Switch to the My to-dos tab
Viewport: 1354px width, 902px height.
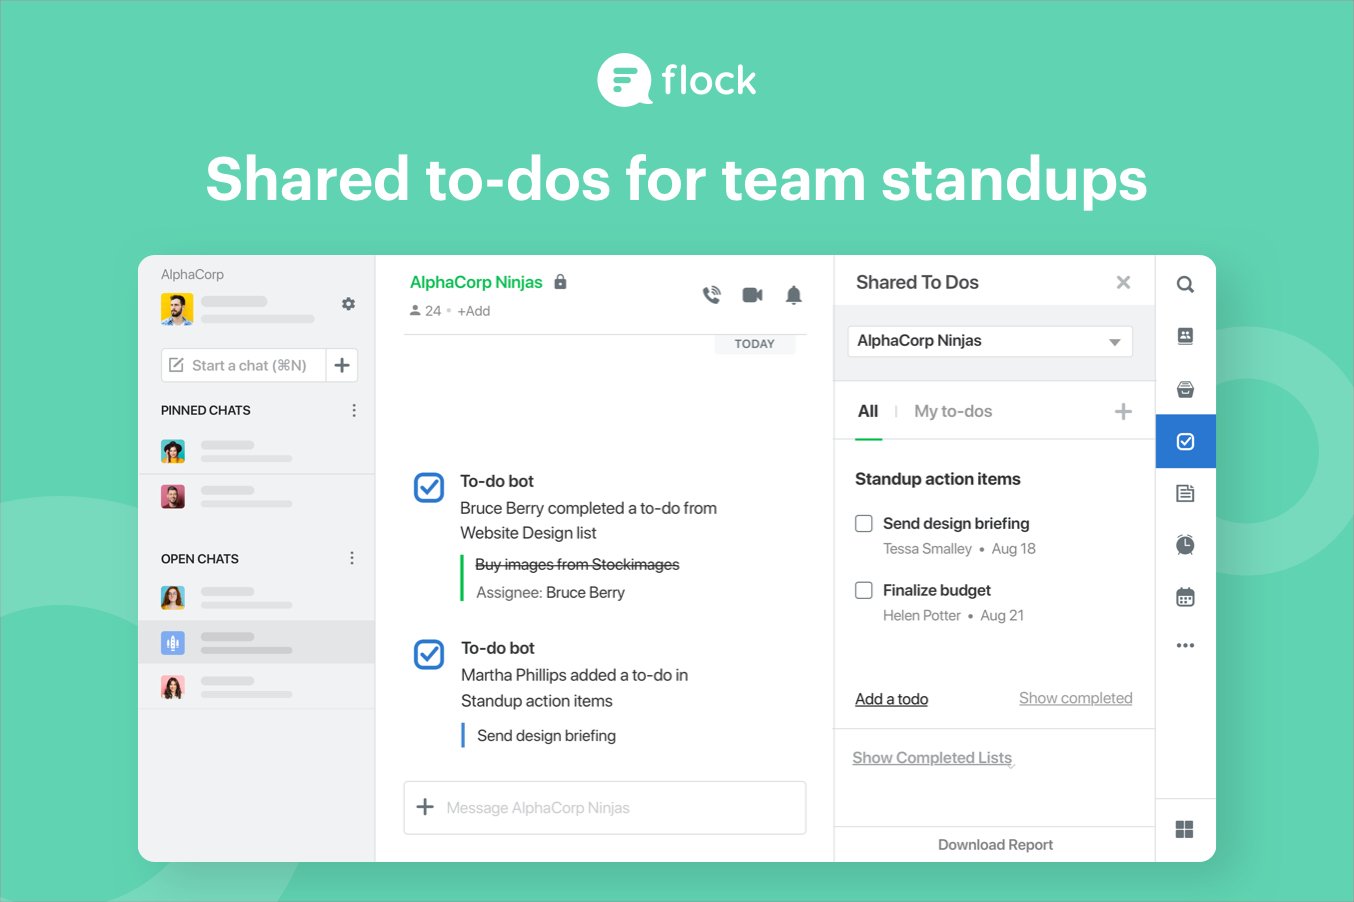(x=953, y=411)
